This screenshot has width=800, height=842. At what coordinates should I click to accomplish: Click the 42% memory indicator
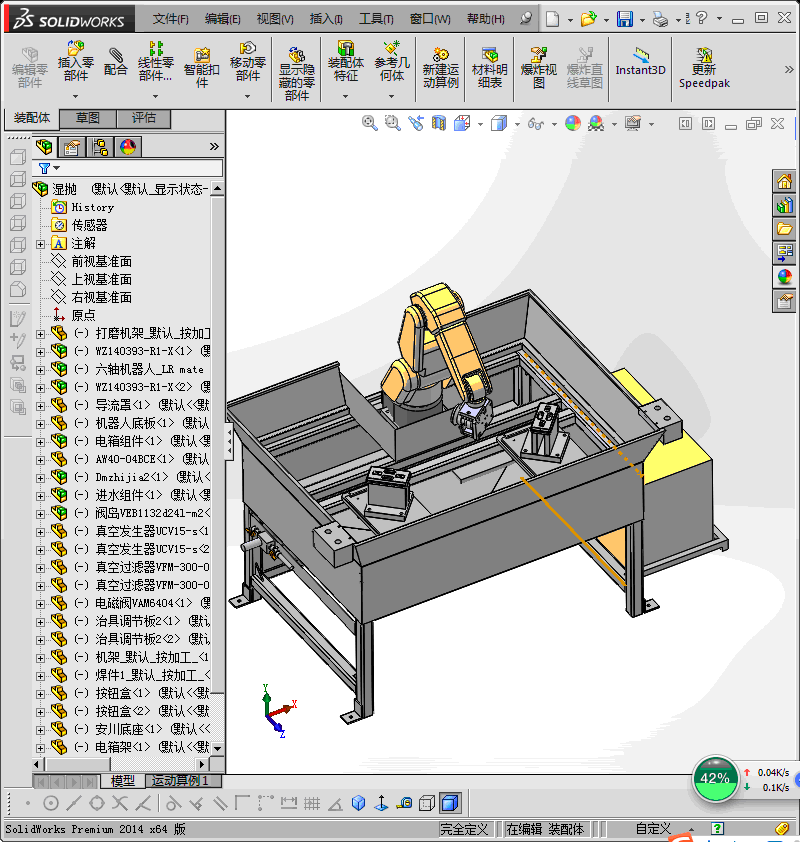[x=715, y=779]
